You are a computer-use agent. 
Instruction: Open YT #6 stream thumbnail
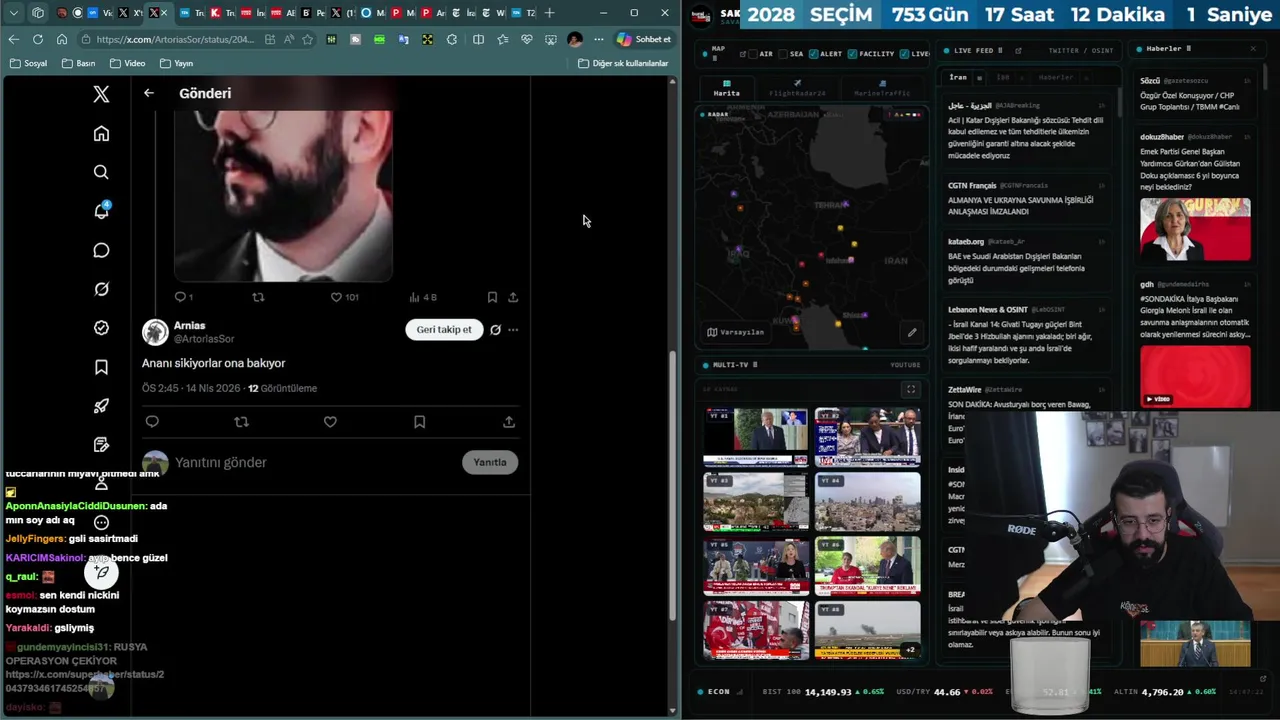click(x=867, y=566)
